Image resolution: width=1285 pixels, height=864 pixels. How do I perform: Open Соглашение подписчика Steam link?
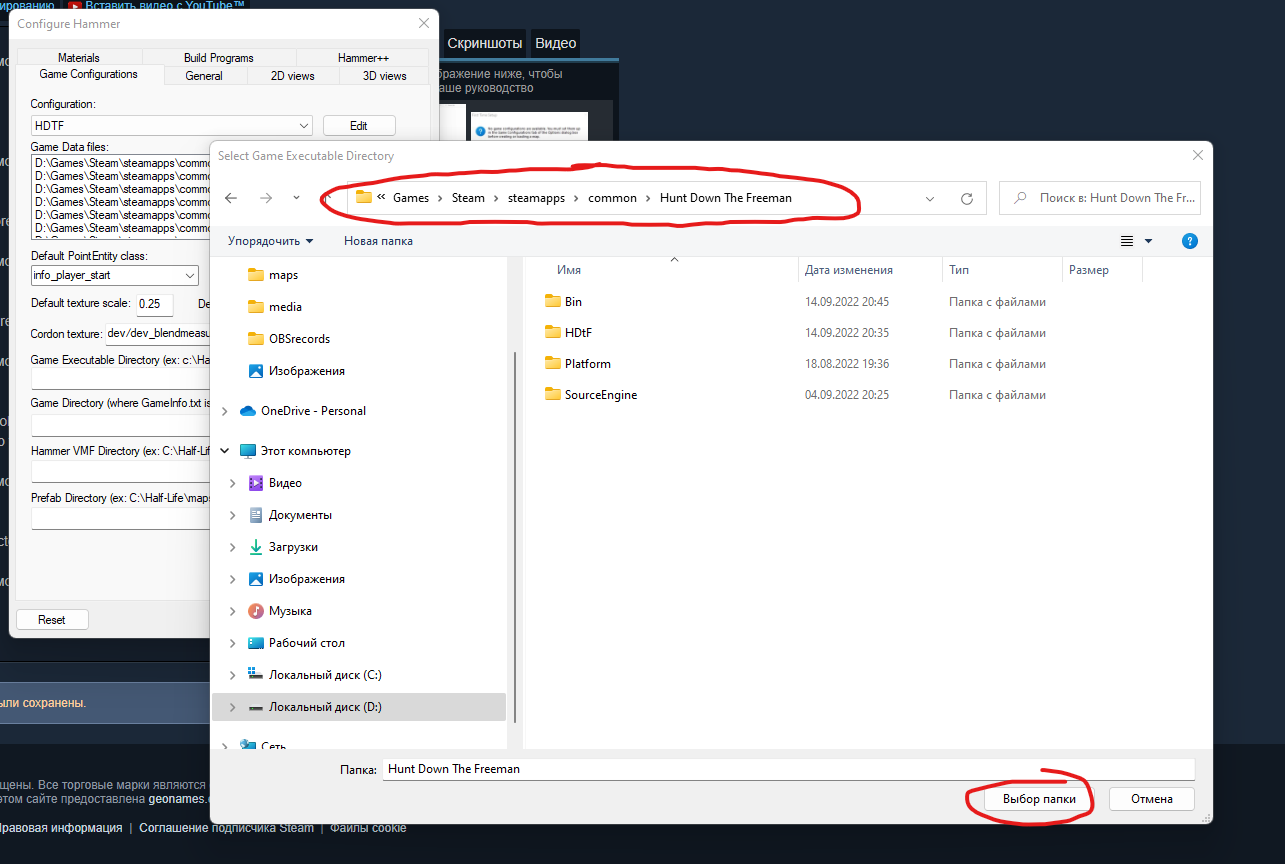[226, 828]
